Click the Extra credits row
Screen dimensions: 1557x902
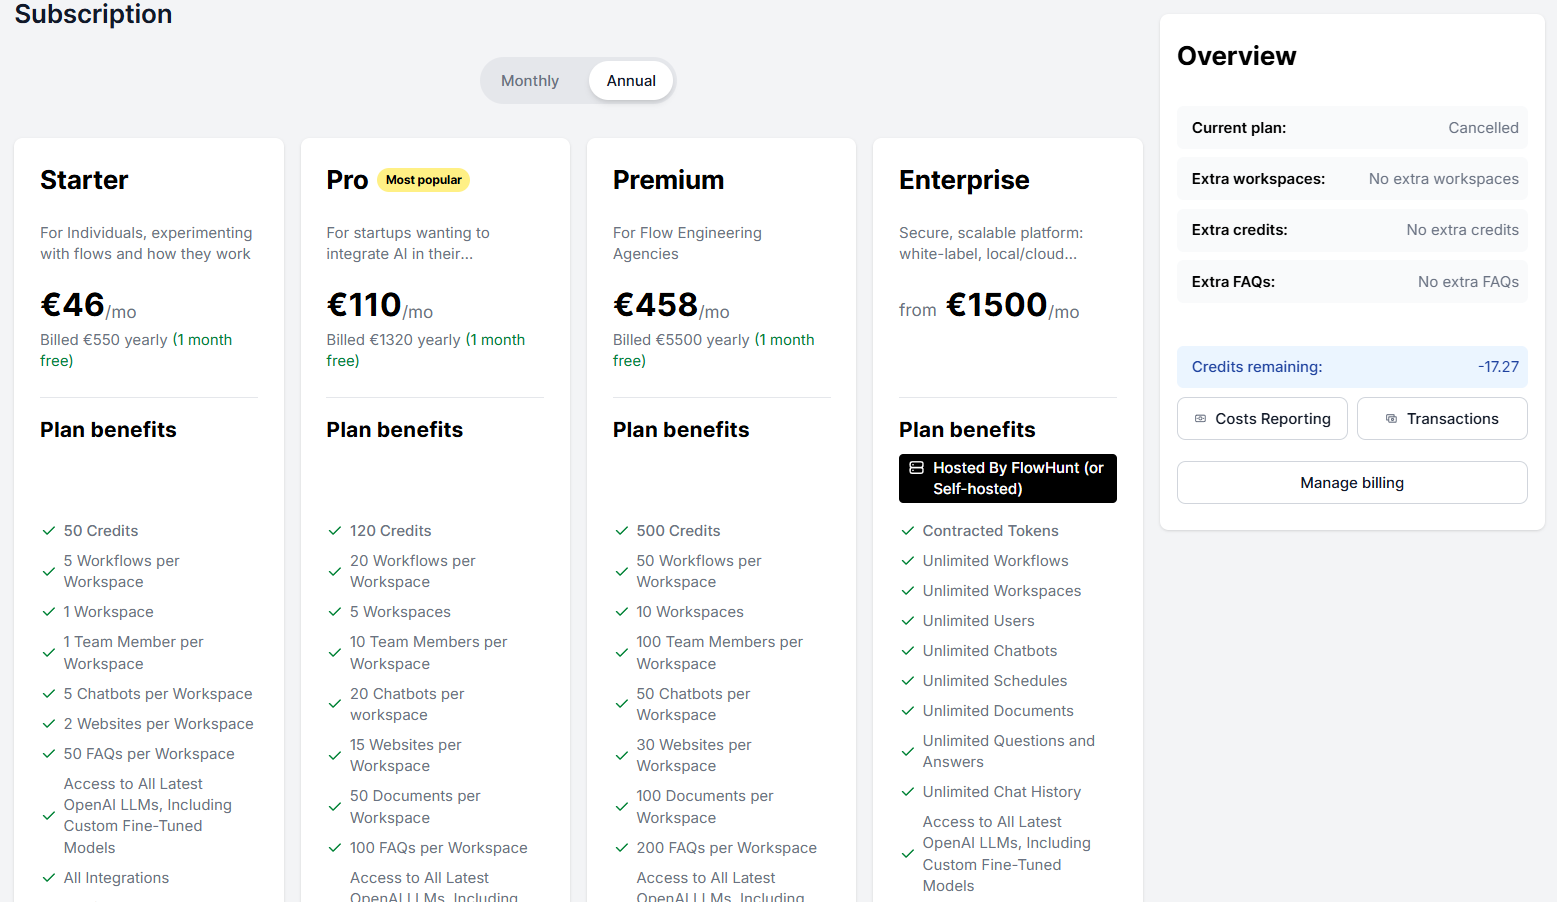(x=1352, y=230)
